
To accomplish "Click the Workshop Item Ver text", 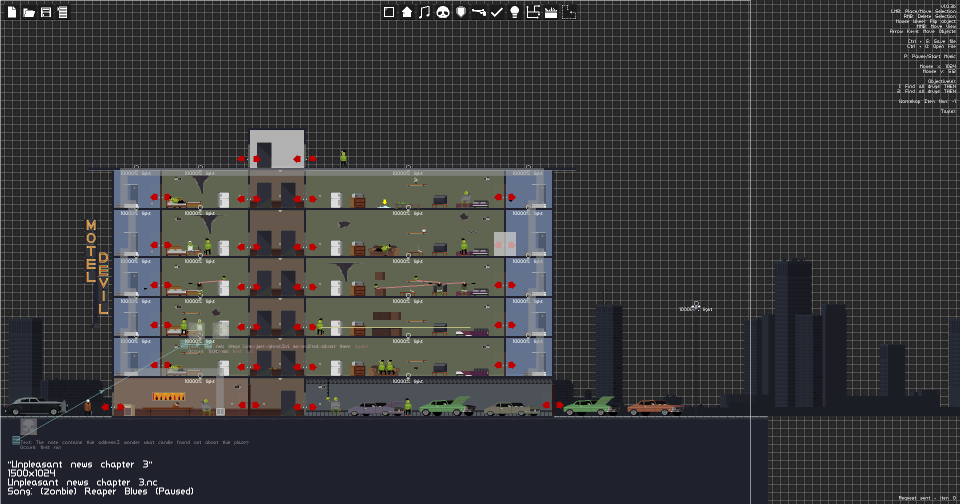I will 927,101.
